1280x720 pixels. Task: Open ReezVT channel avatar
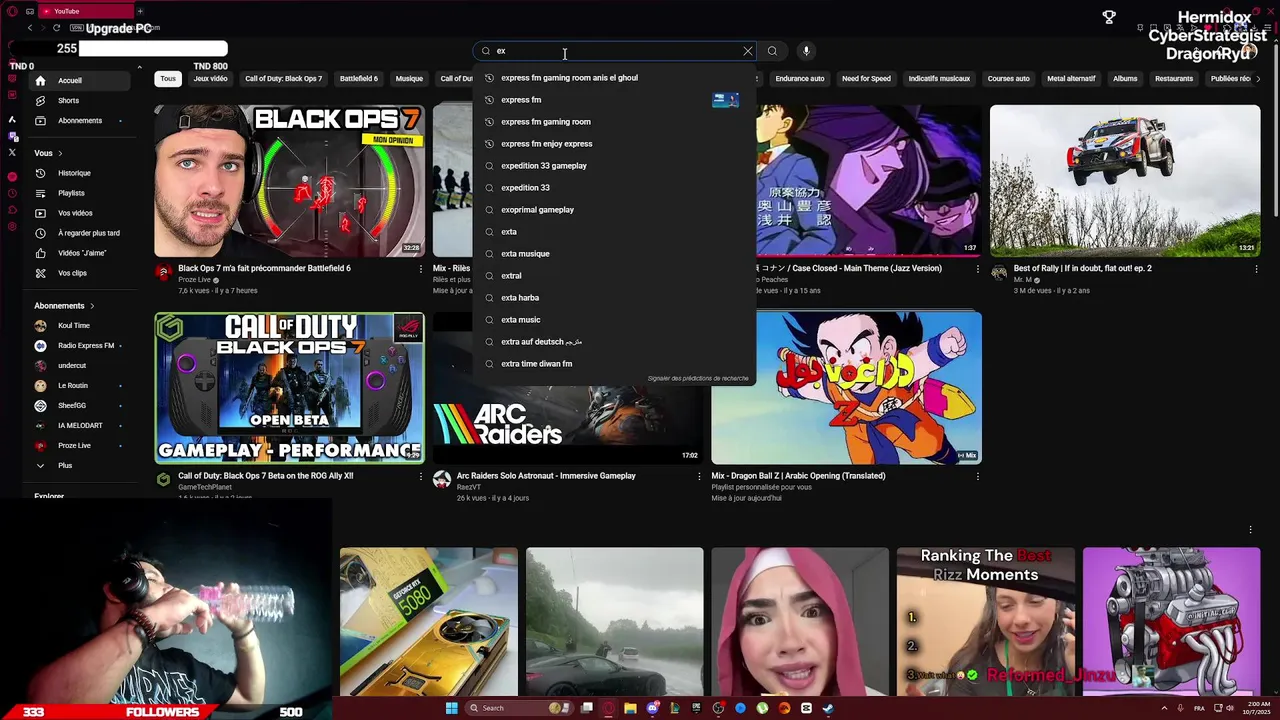coord(442,480)
